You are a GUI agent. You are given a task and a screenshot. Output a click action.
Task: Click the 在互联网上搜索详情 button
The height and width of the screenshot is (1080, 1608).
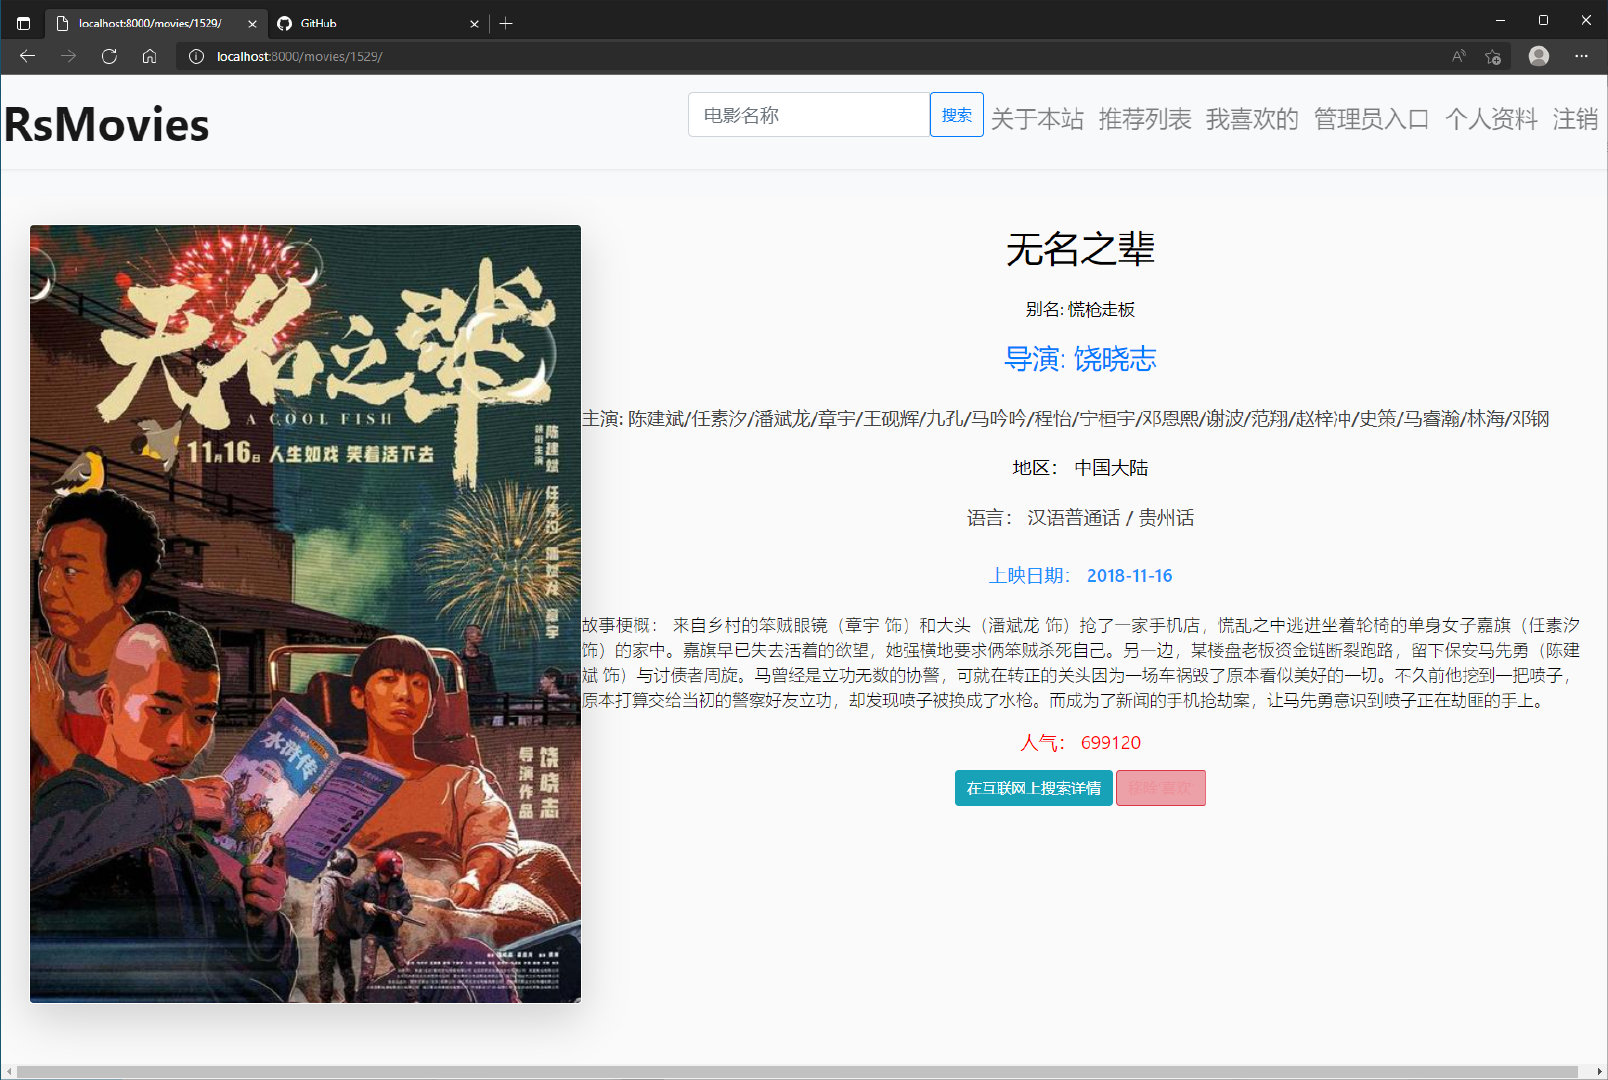tap(1033, 788)
